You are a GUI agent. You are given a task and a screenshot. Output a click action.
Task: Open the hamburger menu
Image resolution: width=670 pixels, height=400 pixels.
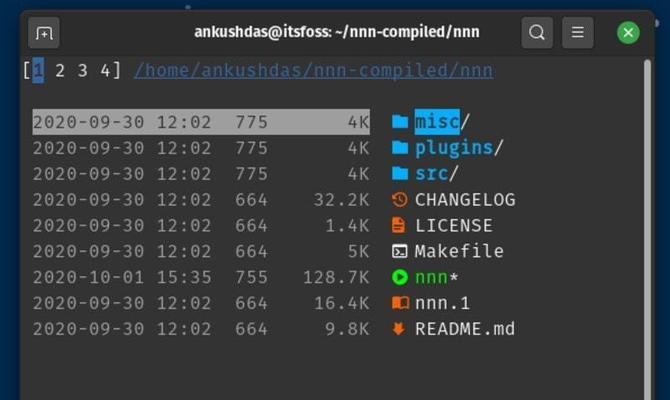click(578, 32)
